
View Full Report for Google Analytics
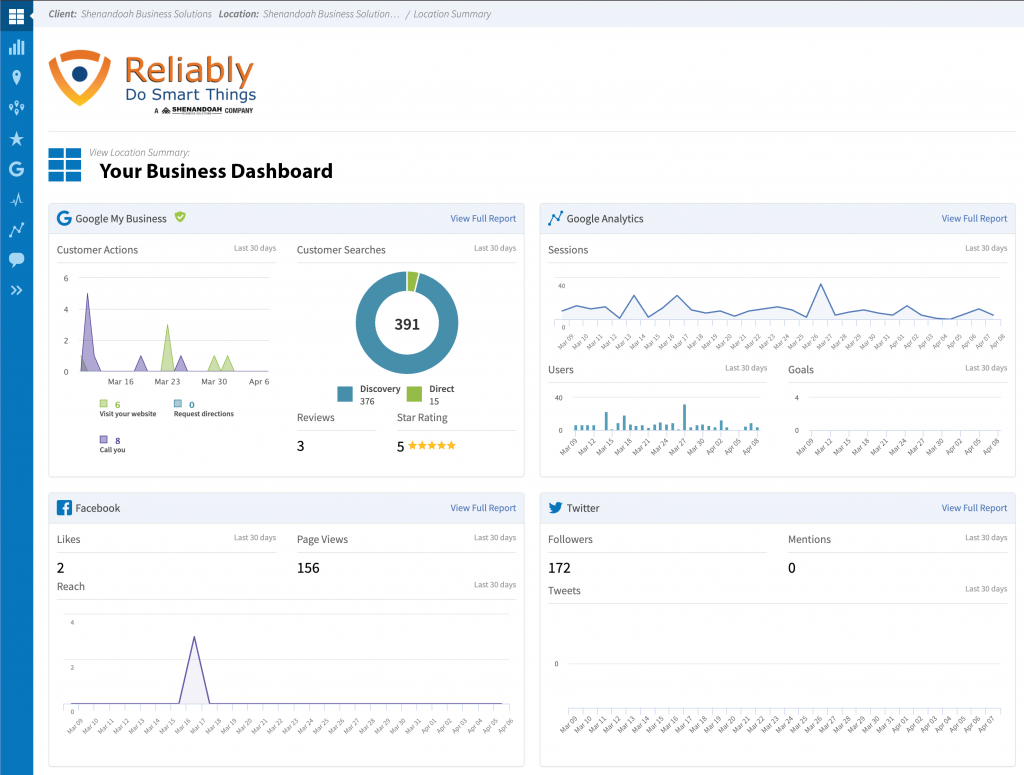point(974,219)
